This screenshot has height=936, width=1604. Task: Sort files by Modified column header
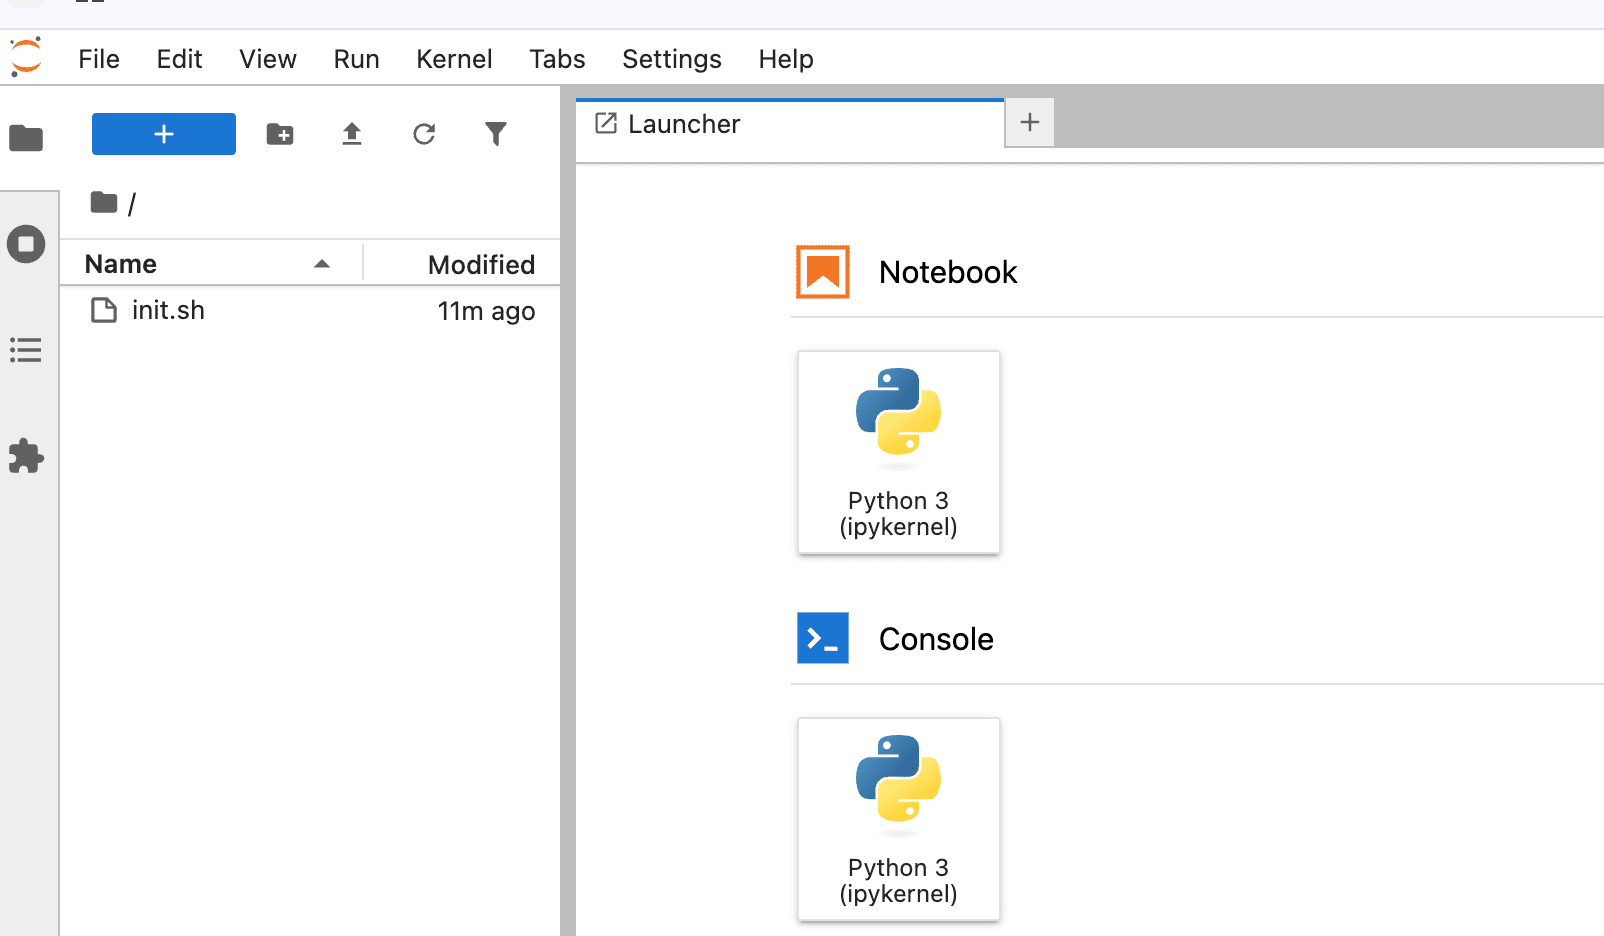[462, 264]
